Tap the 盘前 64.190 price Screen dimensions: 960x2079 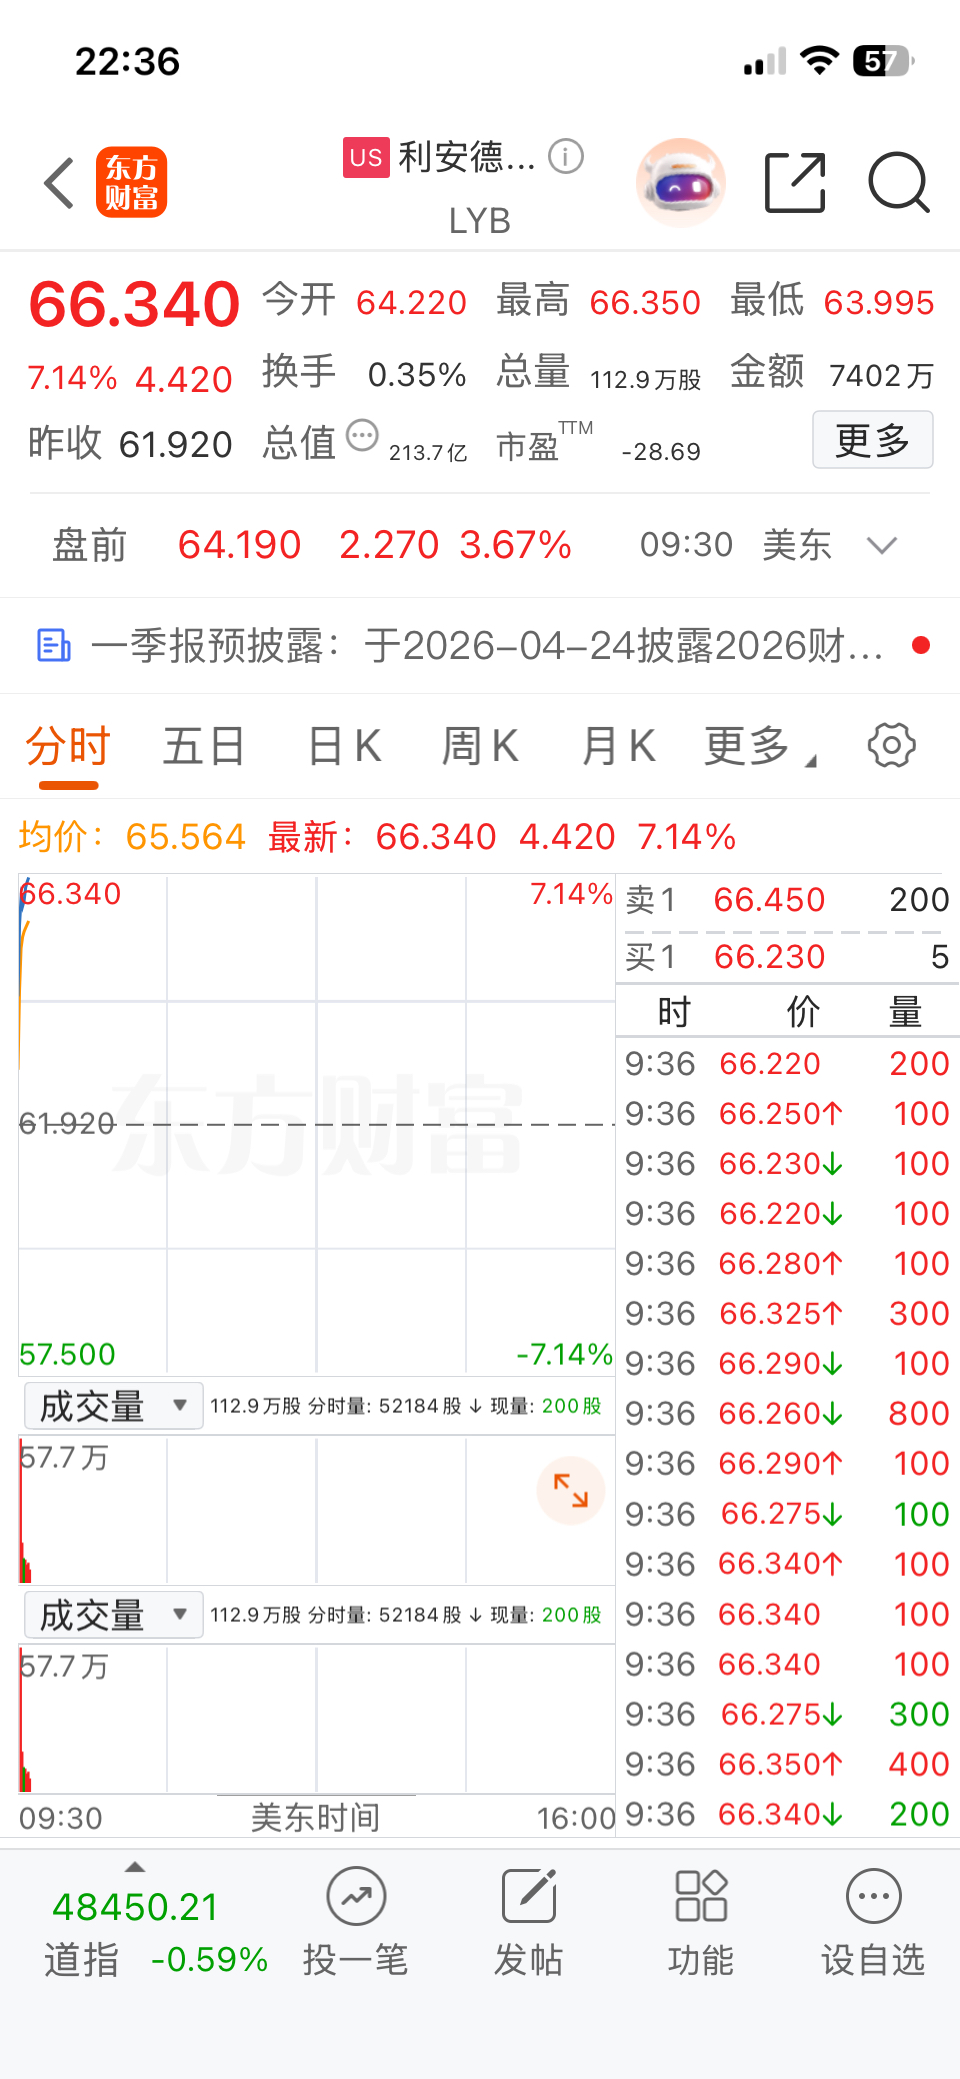[x=239, y=545]
